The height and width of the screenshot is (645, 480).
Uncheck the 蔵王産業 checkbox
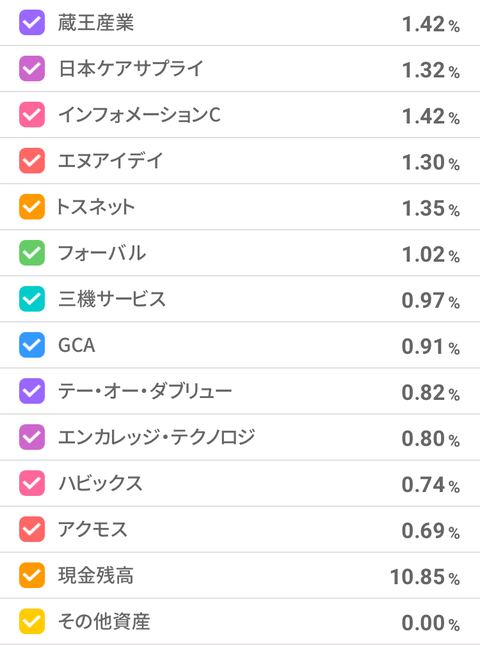pyautogui.click(x=32, y=23)
